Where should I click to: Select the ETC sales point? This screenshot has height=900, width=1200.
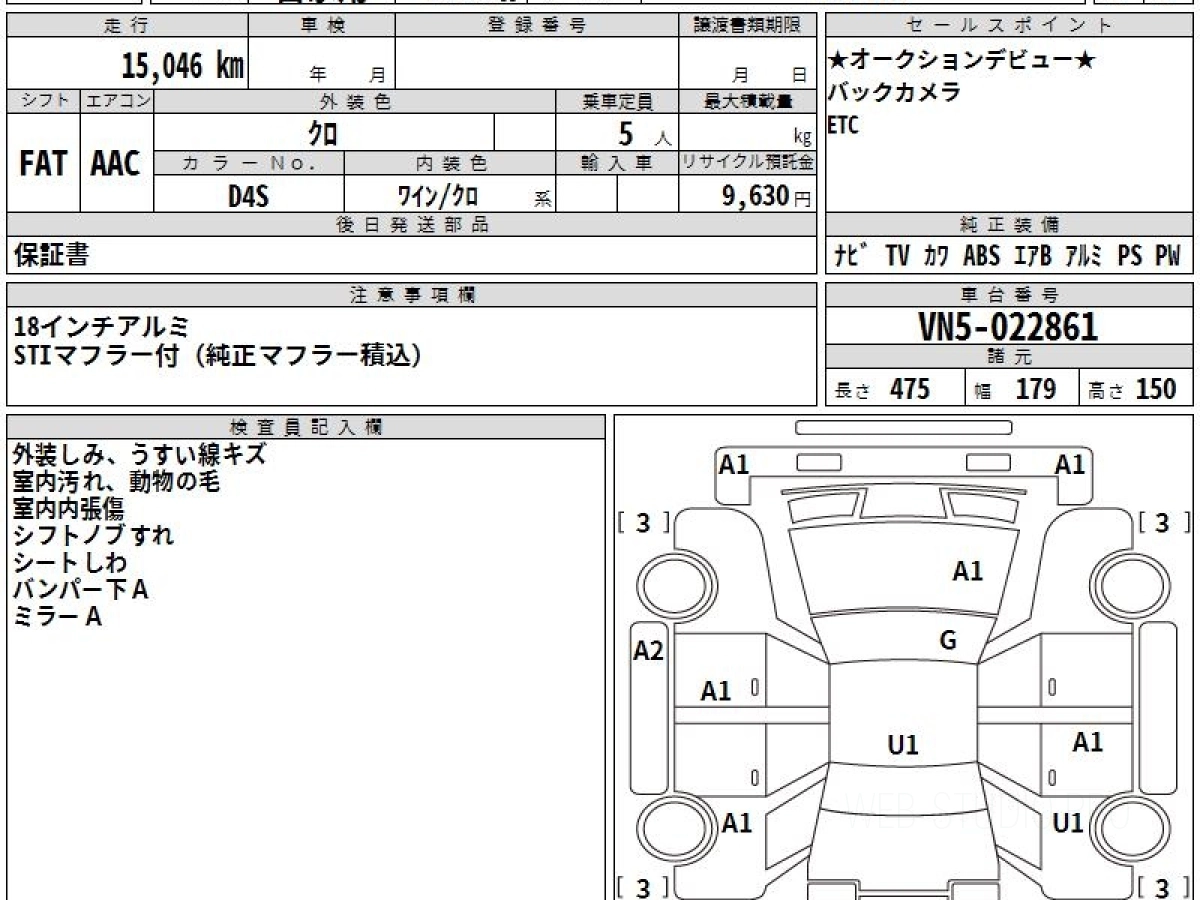843,126
